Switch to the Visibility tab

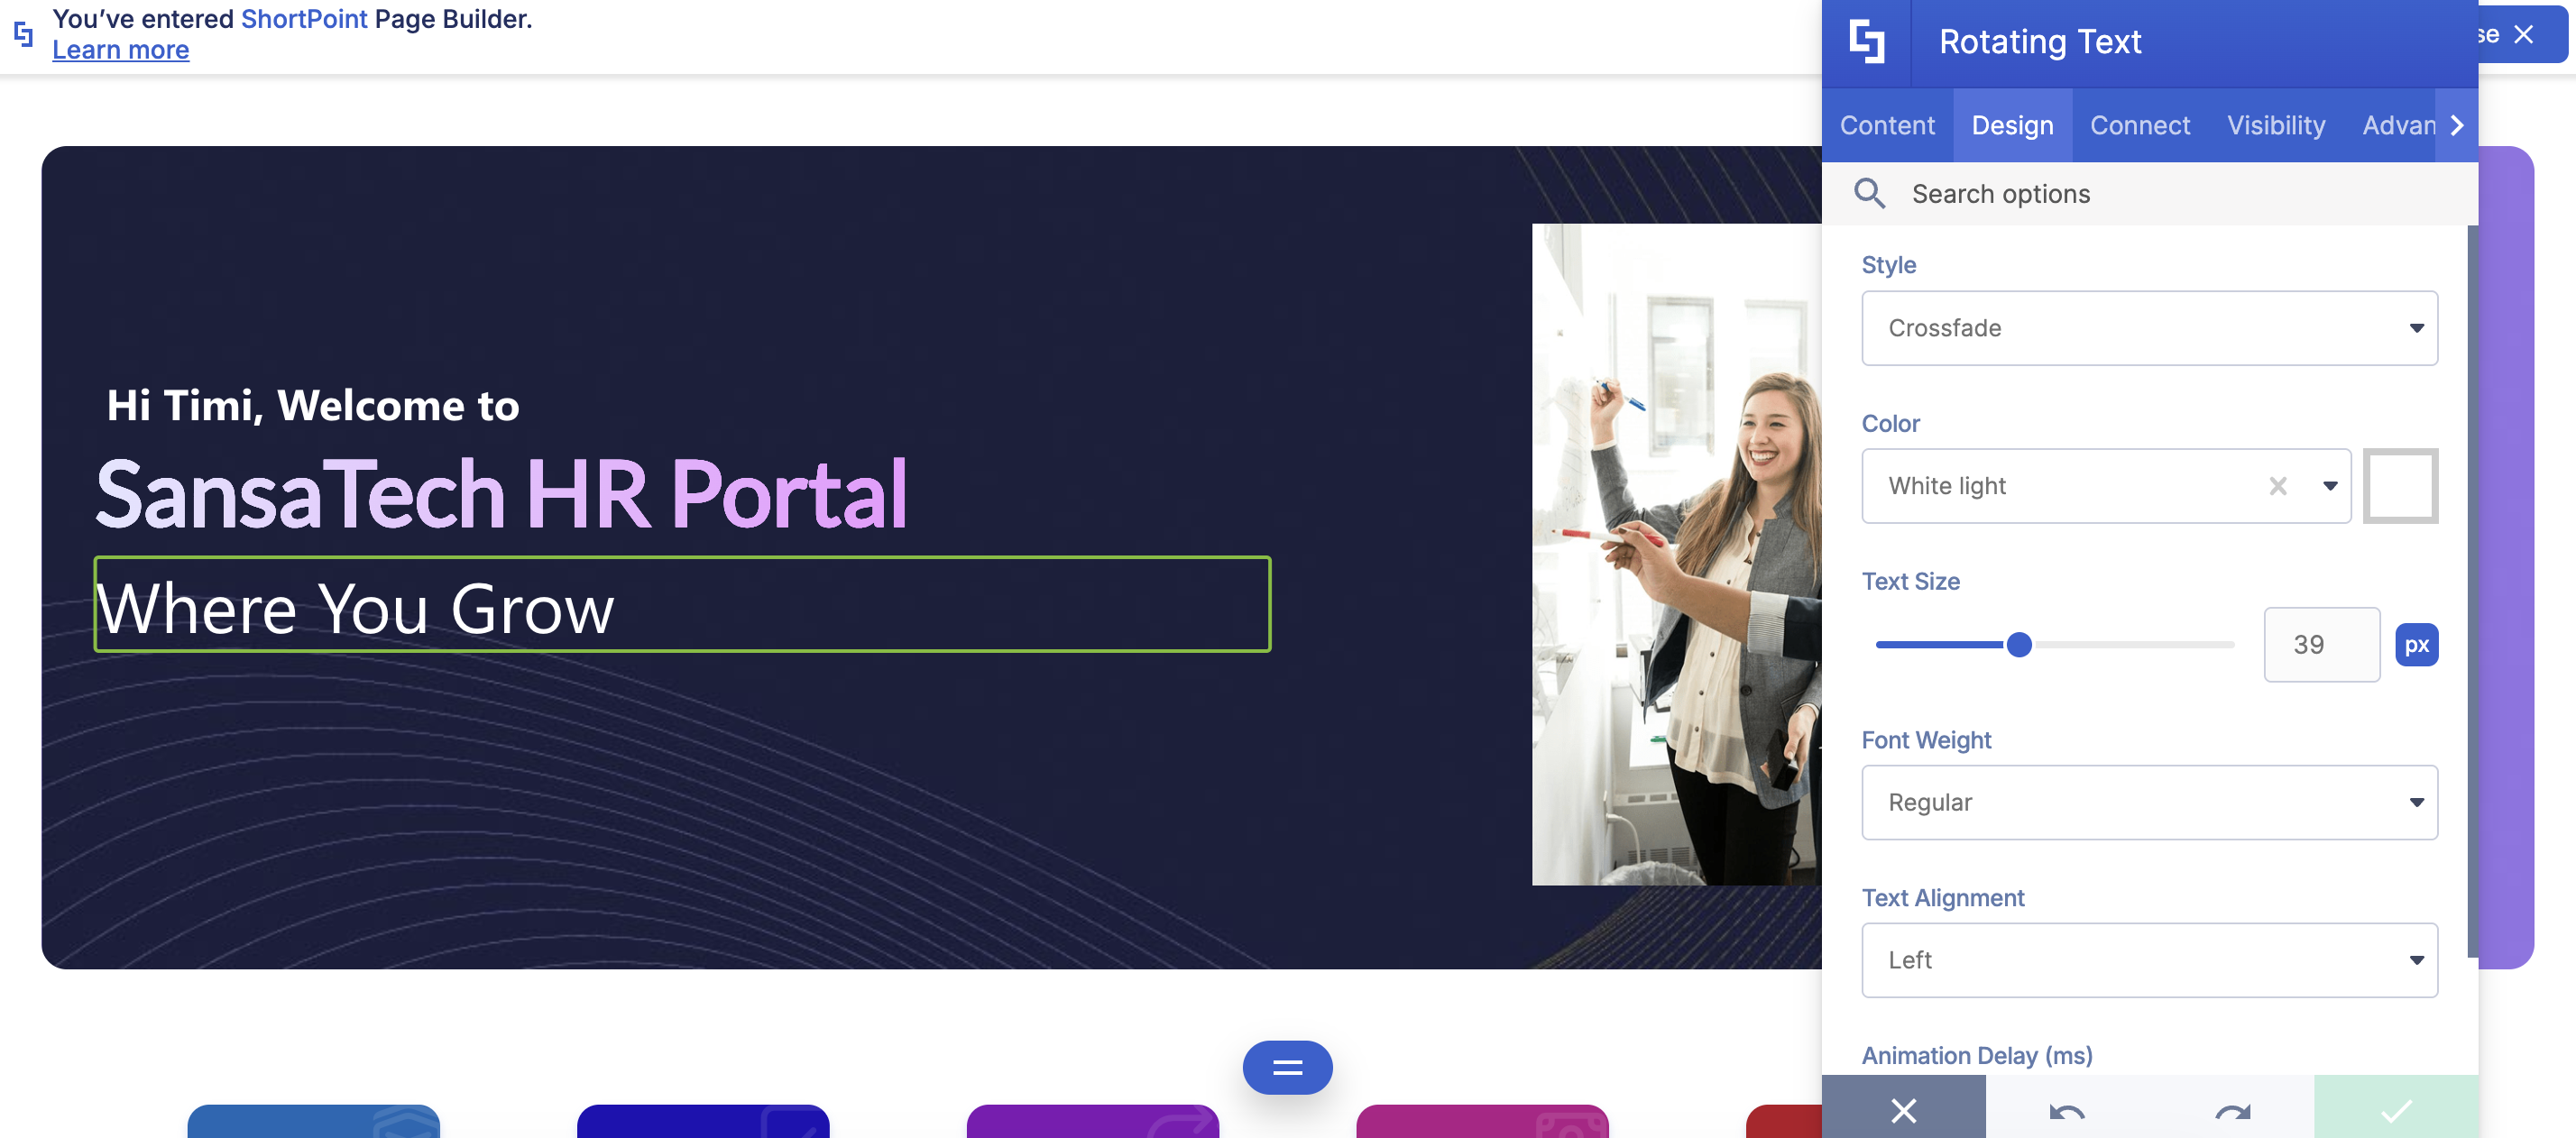click(x=2275, y=125)
